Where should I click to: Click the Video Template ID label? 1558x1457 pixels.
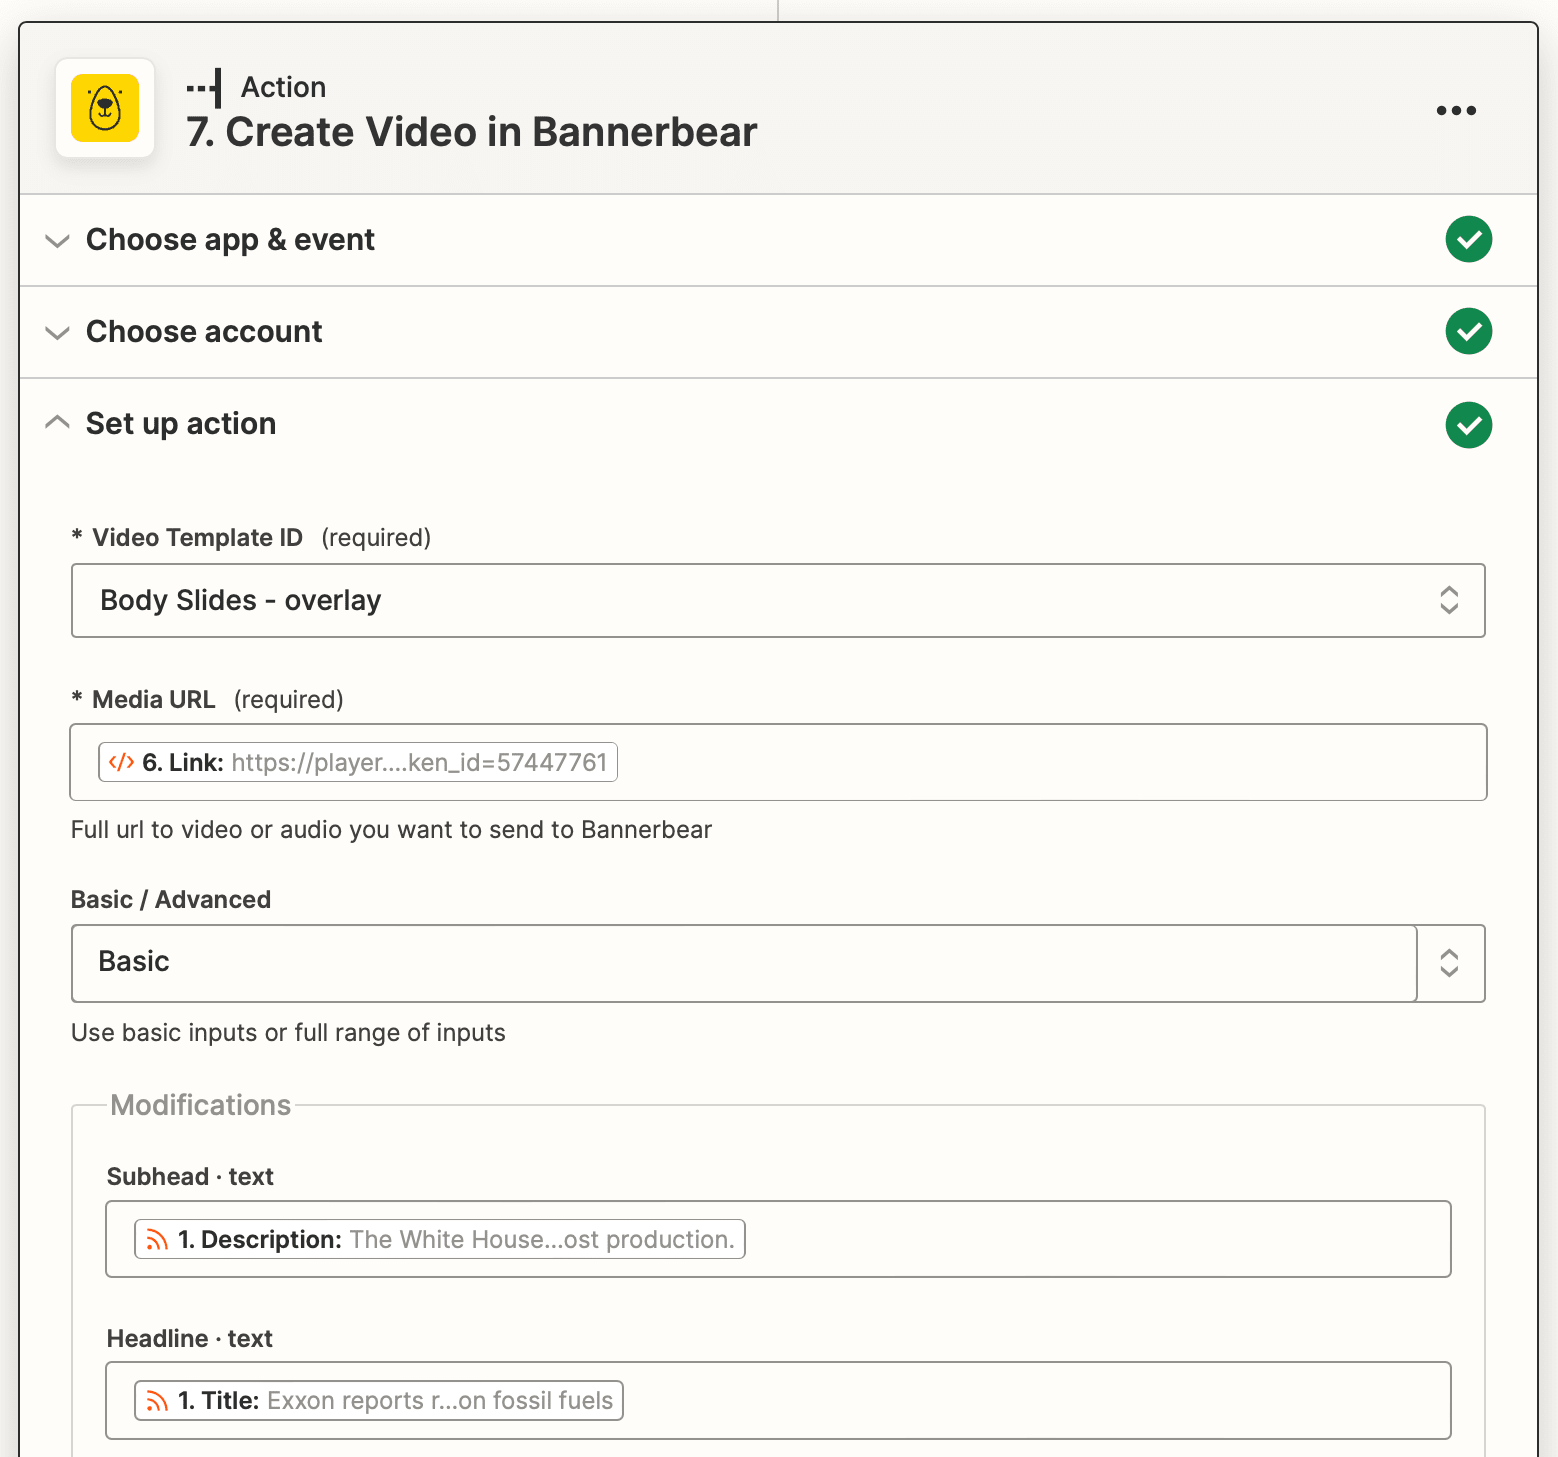(x=197, y=538)
